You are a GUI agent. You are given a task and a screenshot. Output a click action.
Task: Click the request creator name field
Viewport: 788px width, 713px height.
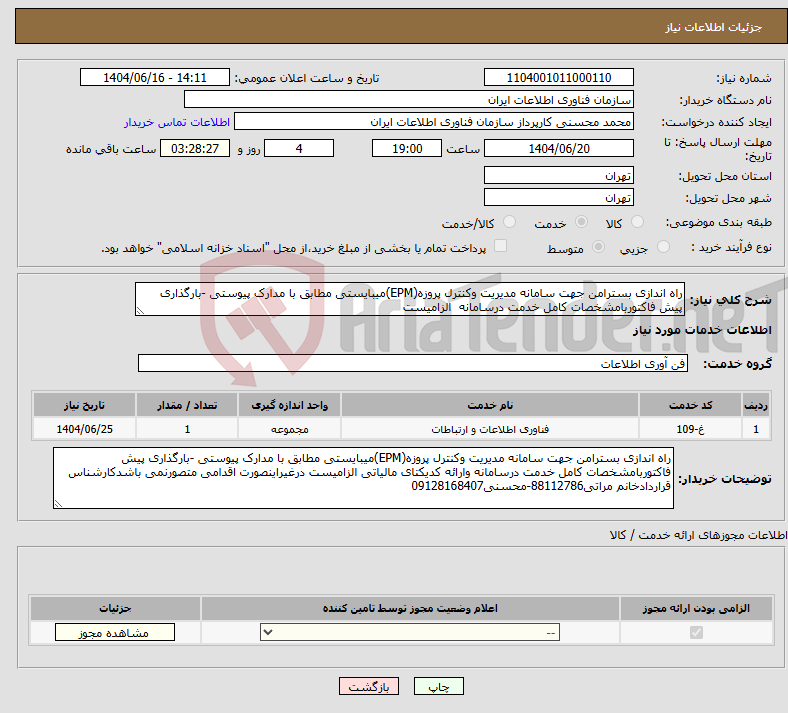(434, 122)
